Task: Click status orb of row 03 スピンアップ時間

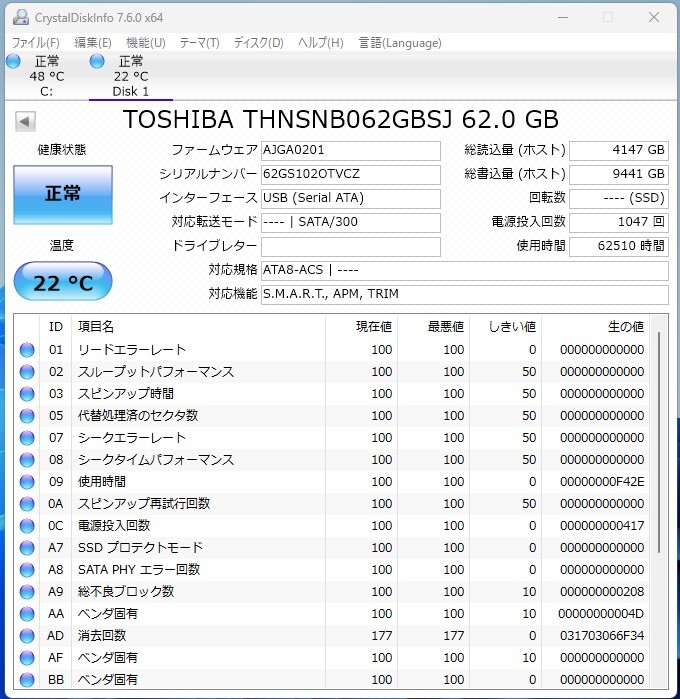Action: (x=27, y=394)
